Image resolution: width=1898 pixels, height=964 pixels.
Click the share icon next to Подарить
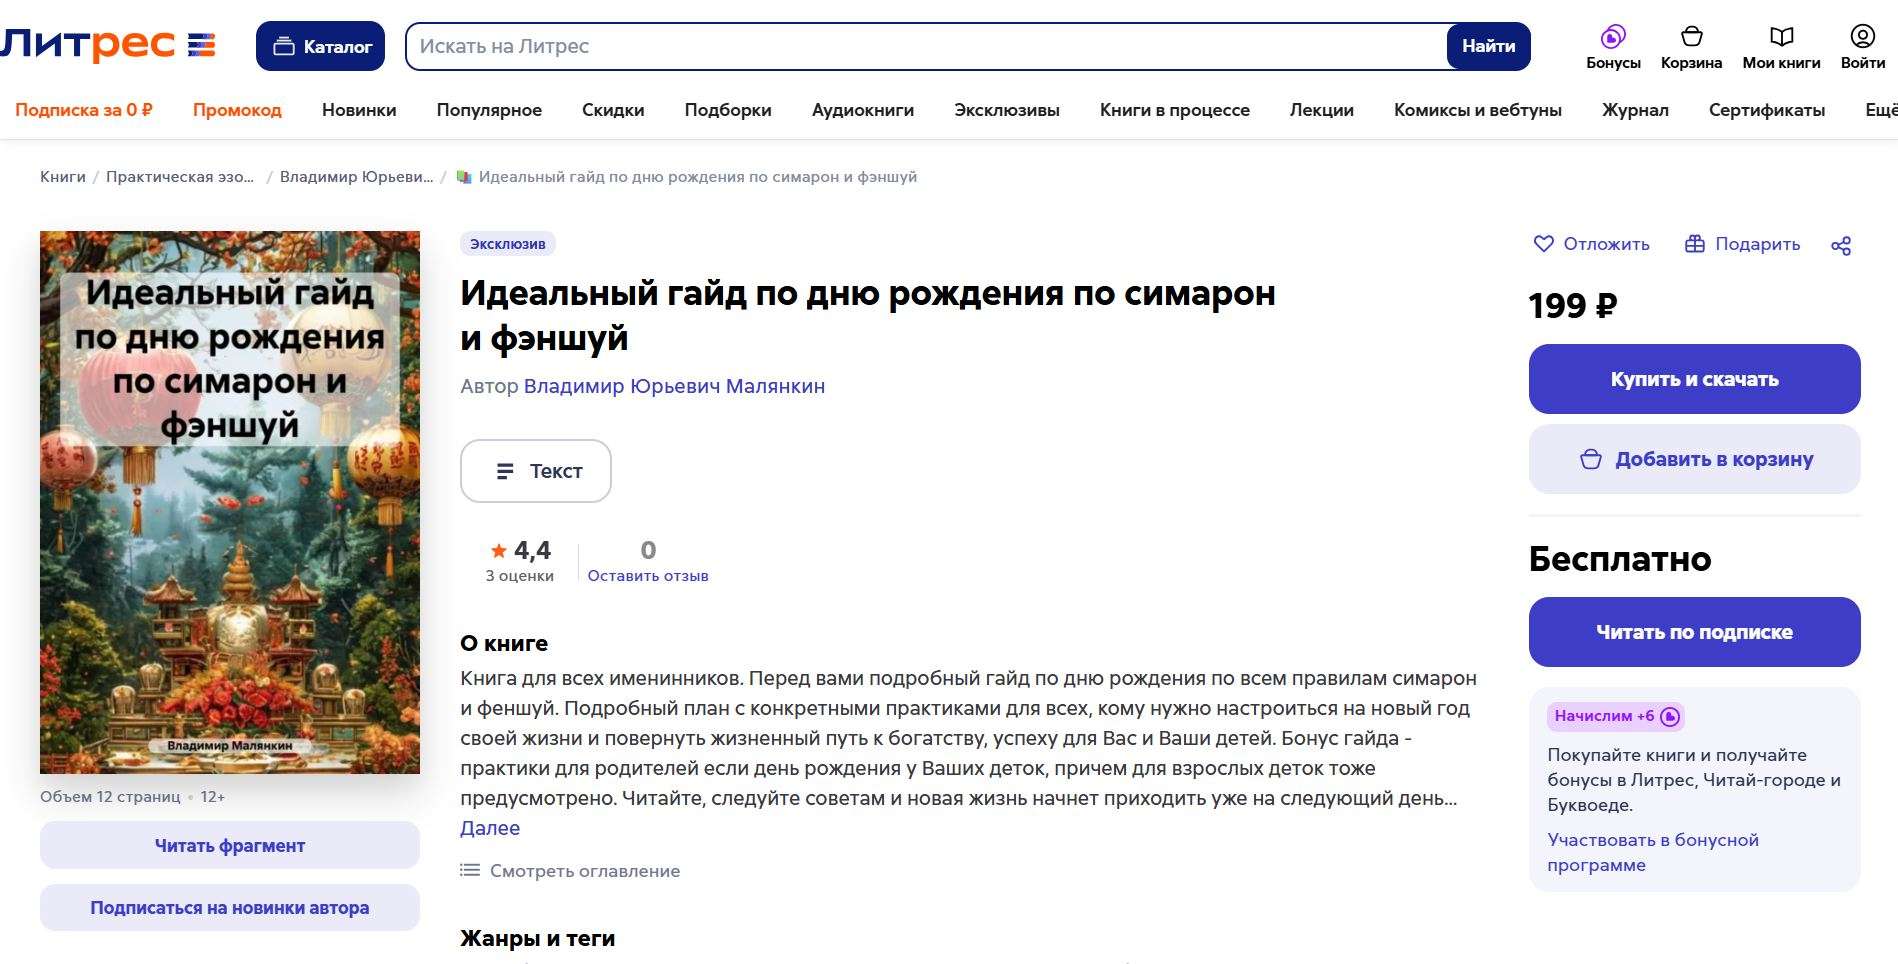(1841, 245)
